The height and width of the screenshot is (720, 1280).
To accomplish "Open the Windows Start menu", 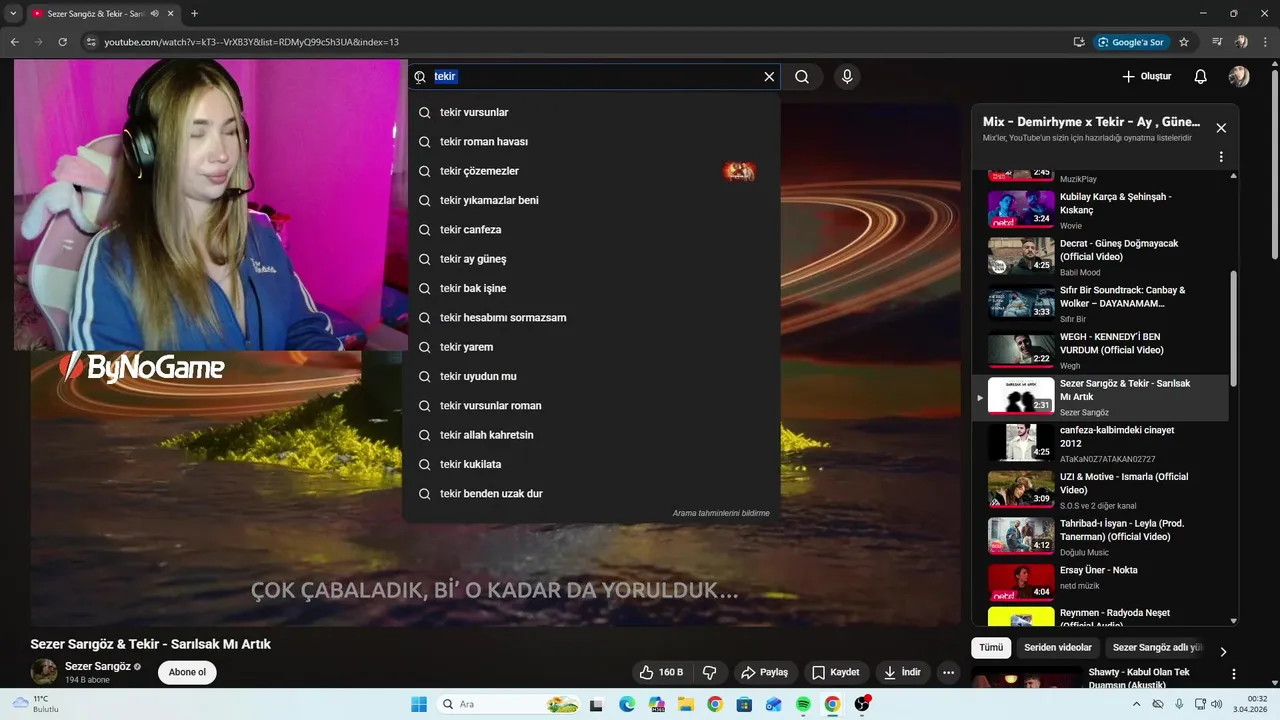I will point(419,704).
